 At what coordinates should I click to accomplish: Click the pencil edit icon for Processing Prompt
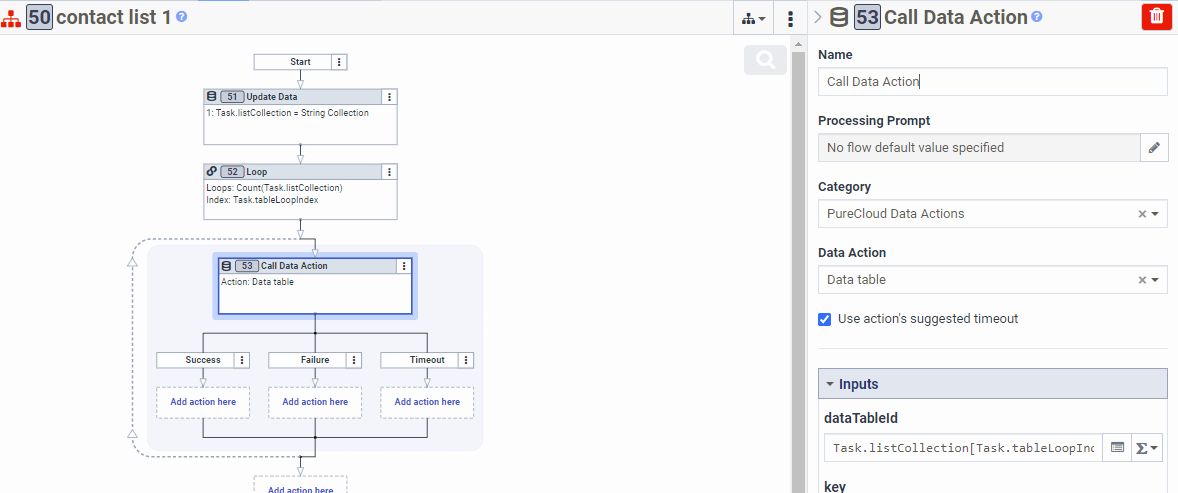pyautogui.click(x=1154, y=148)
